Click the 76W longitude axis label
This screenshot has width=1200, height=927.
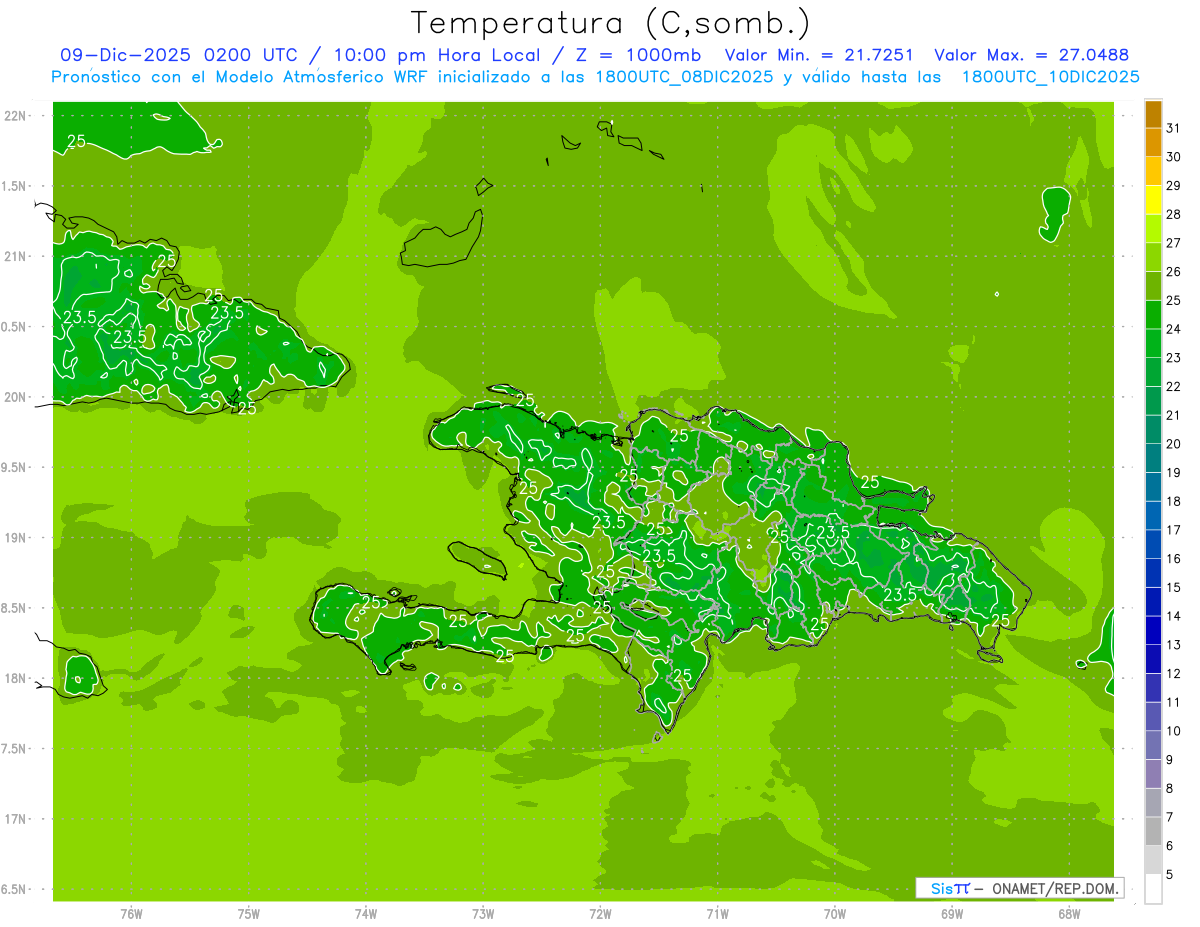[x=131, y=913]
